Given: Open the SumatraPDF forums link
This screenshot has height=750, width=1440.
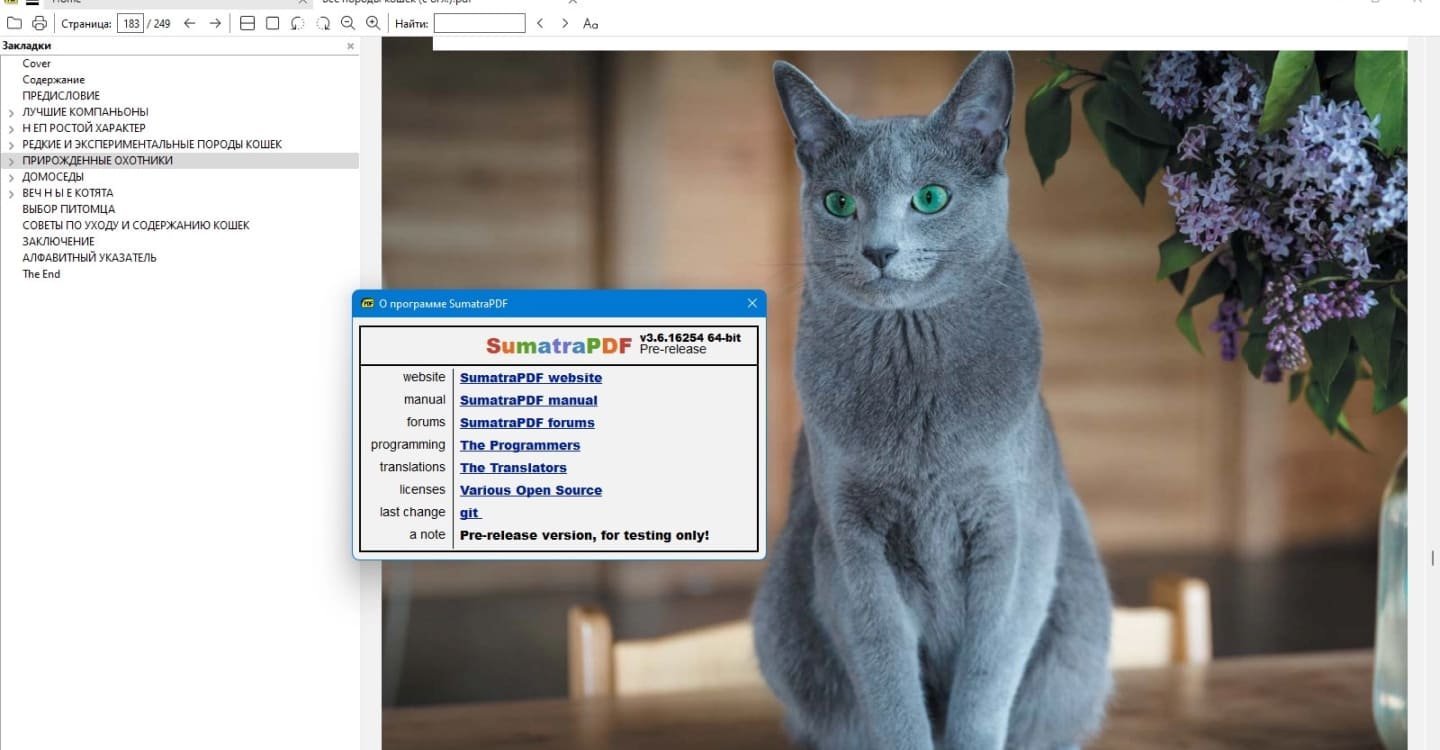Looking at the screenshot, I should [527, 423].
